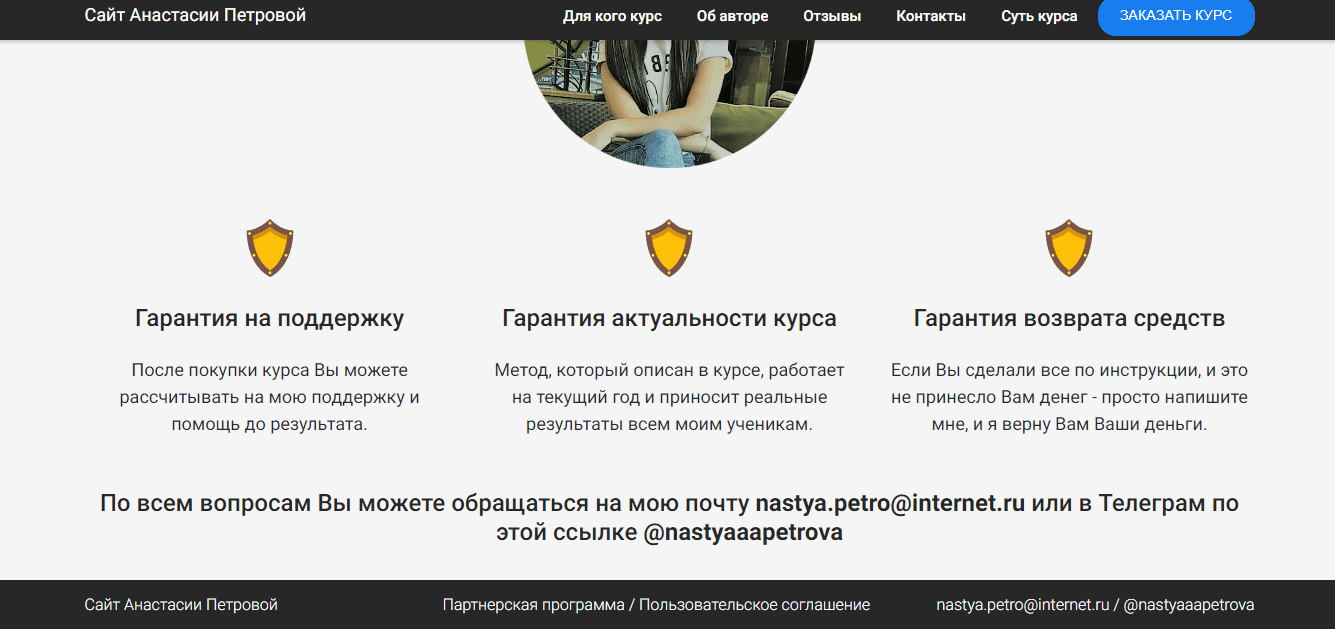This screenshot has width=1335, height=642.
Task: Open the "Контакты" menu item
Action: pyautogui.click(x=930, y=16)
